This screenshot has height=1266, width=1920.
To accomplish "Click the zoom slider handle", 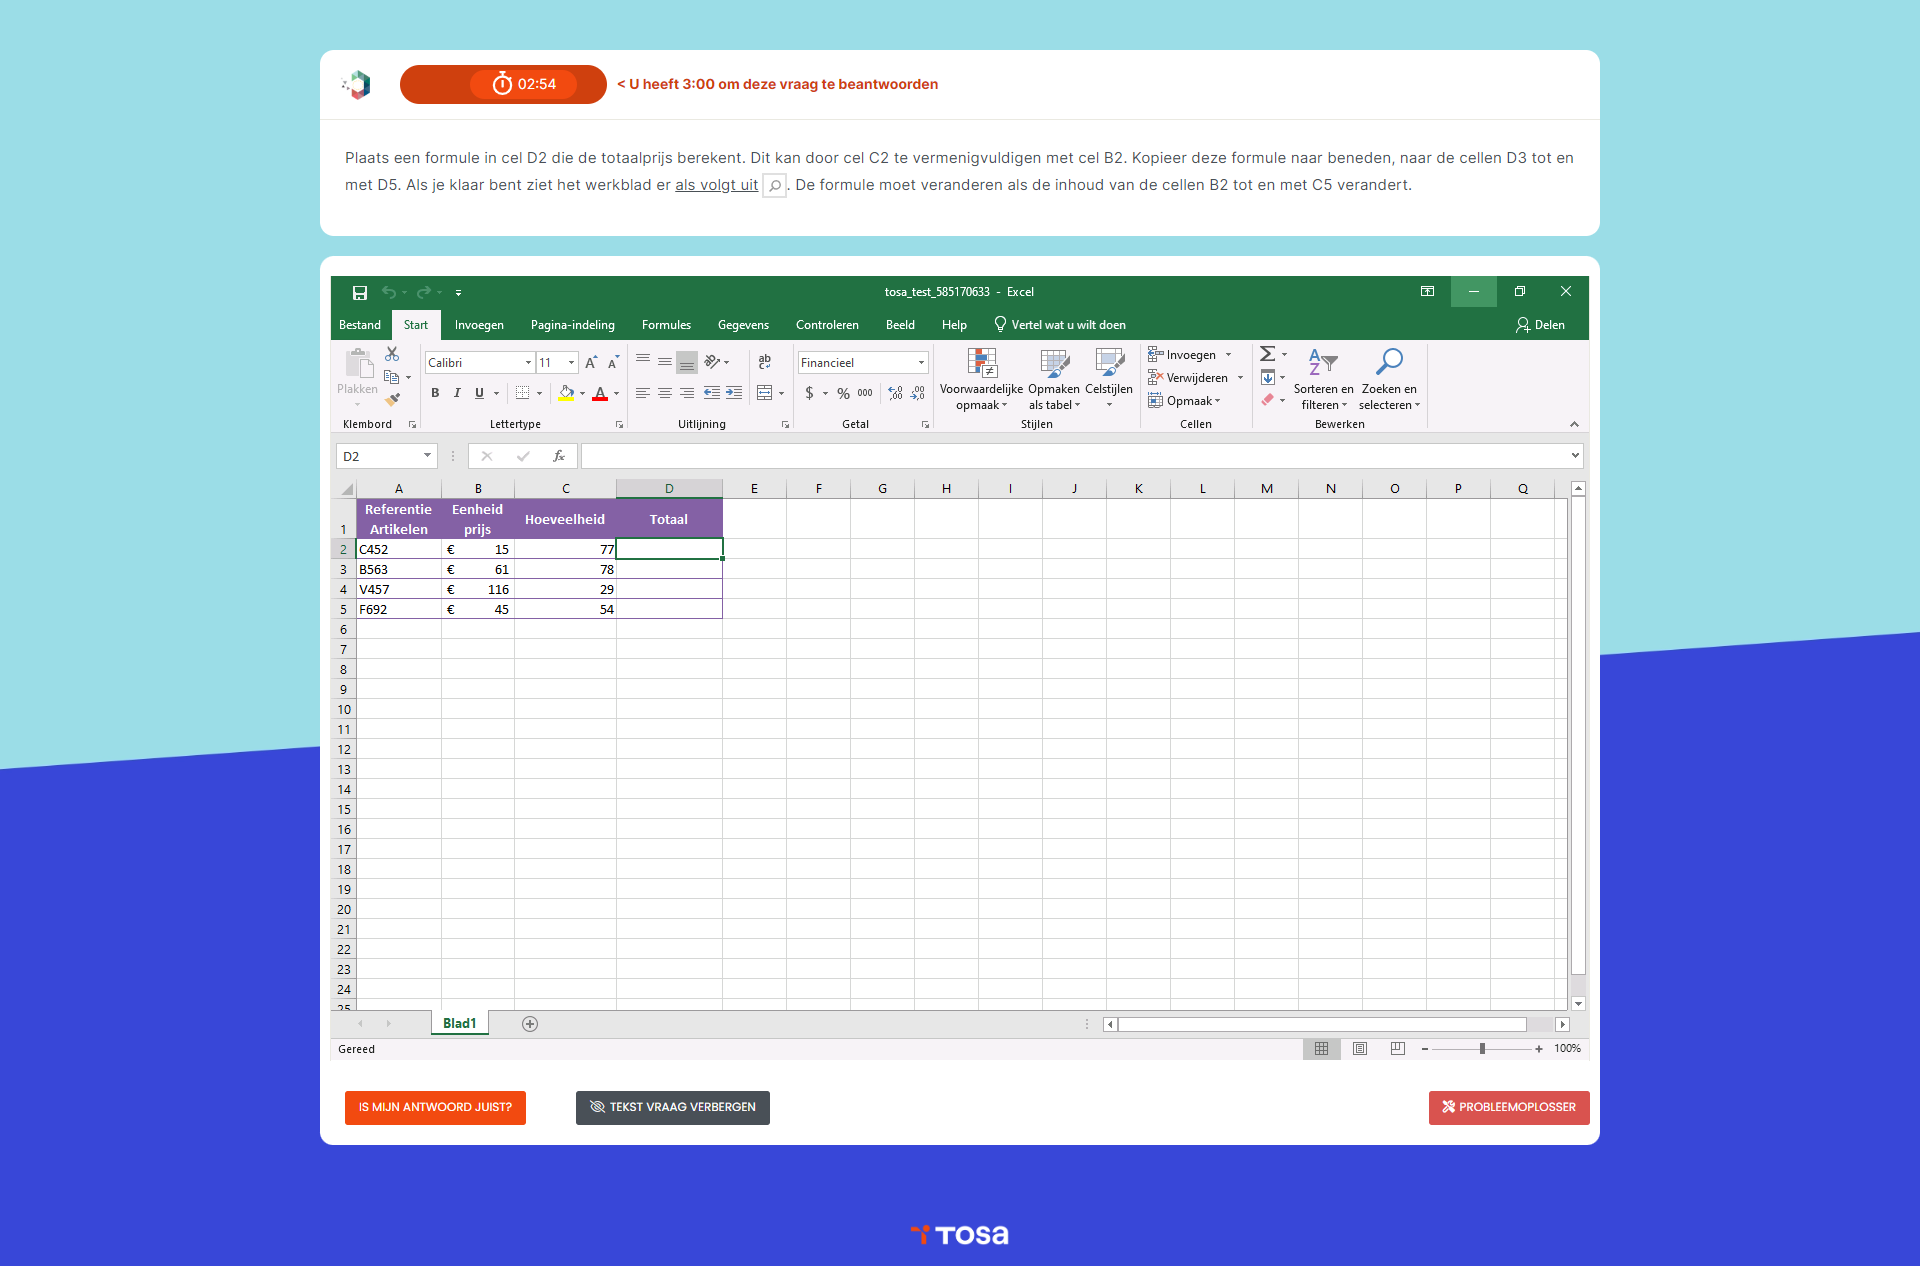I will 1482,1049.
